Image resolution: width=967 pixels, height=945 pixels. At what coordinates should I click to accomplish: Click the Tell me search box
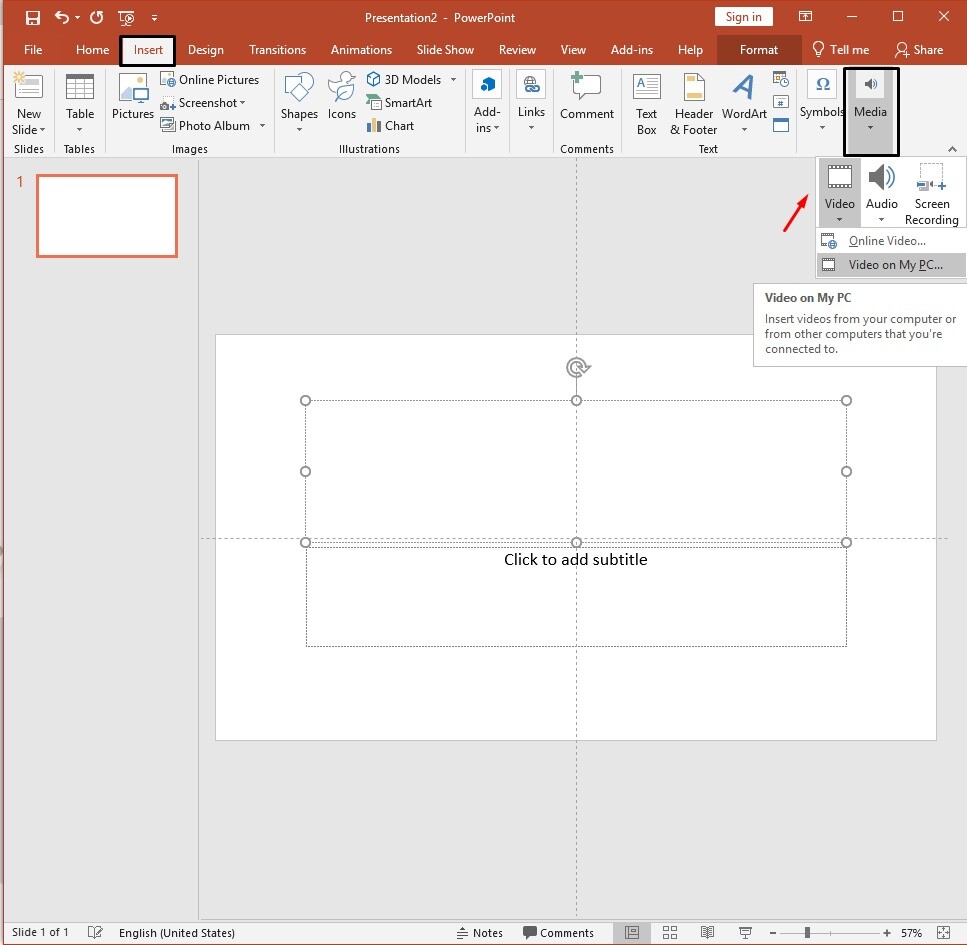pos(841,50)
